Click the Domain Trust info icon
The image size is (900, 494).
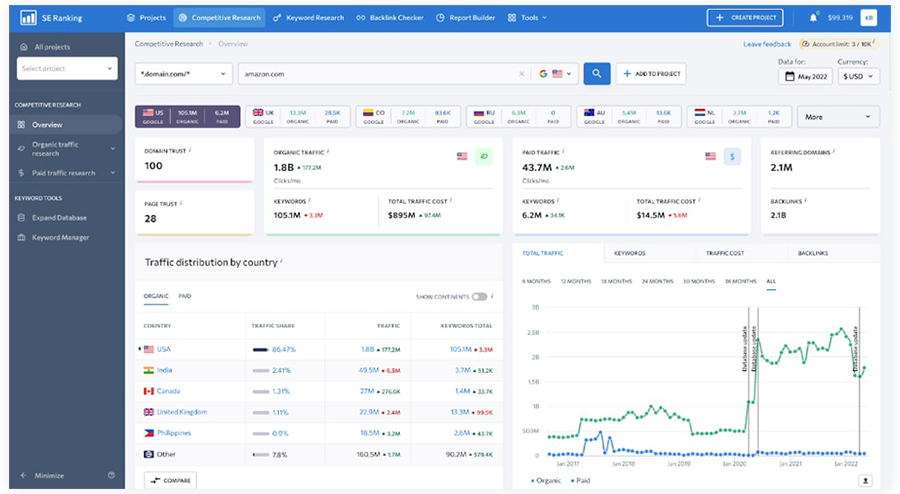click(189, 150)
